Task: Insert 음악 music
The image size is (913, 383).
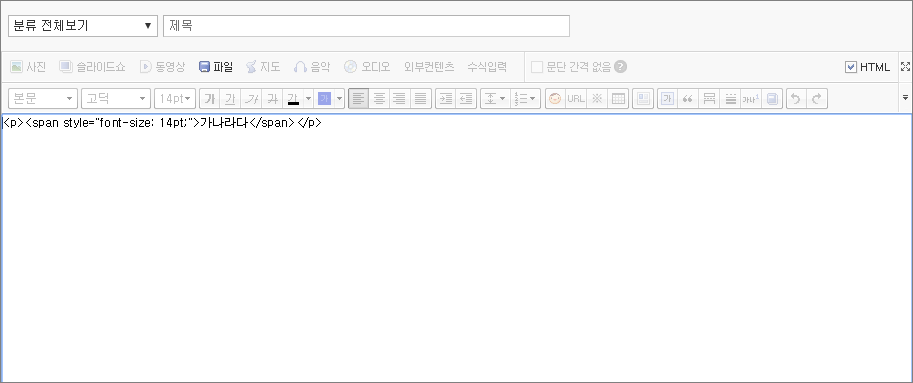Action: (x=312, y=67)
